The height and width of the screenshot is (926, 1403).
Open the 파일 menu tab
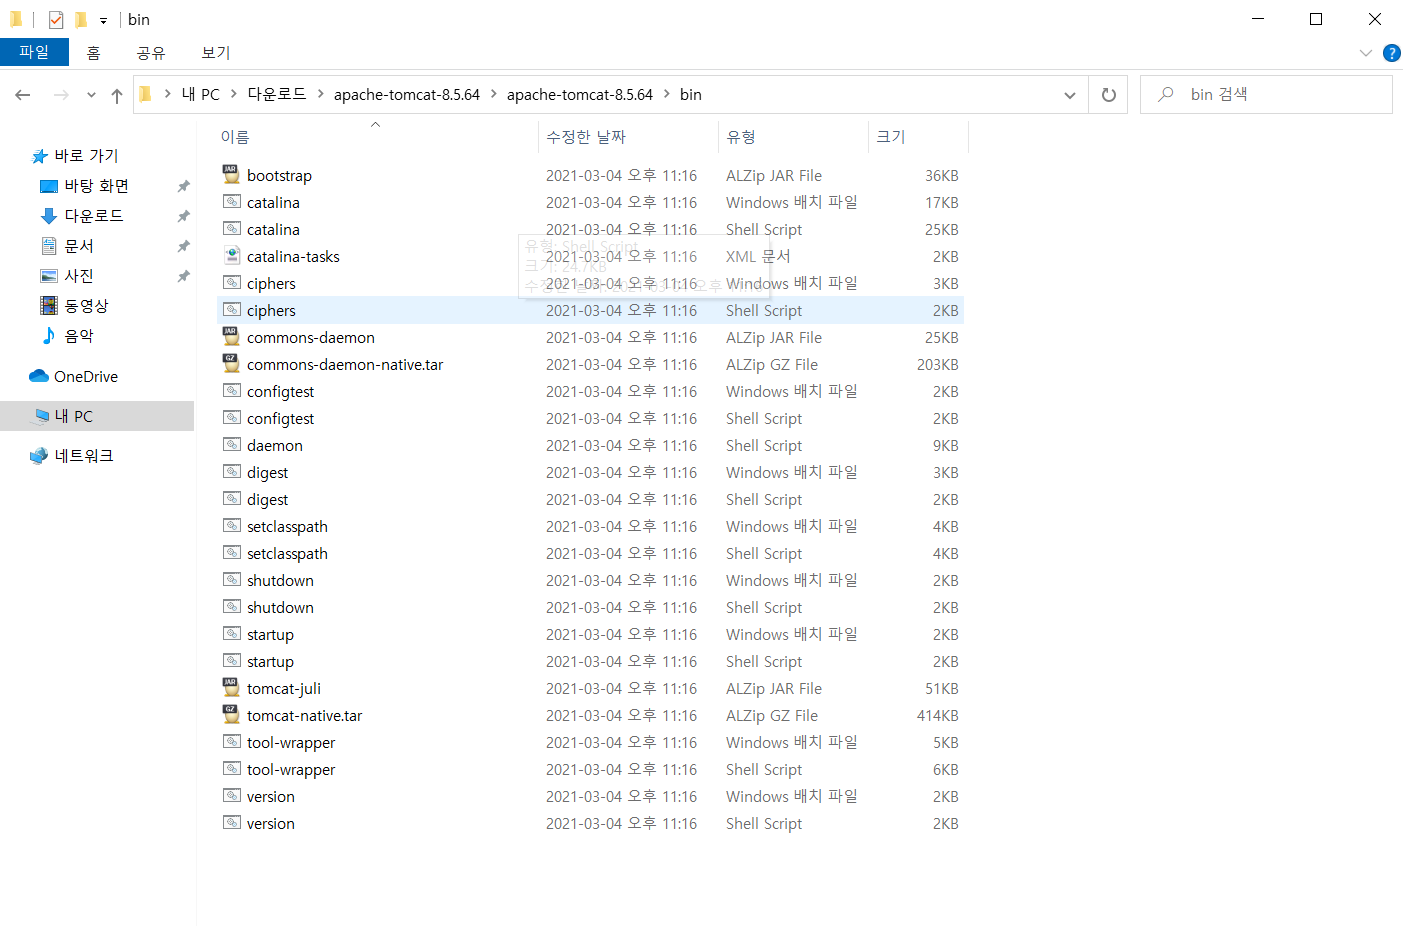[x=34, y=52]
